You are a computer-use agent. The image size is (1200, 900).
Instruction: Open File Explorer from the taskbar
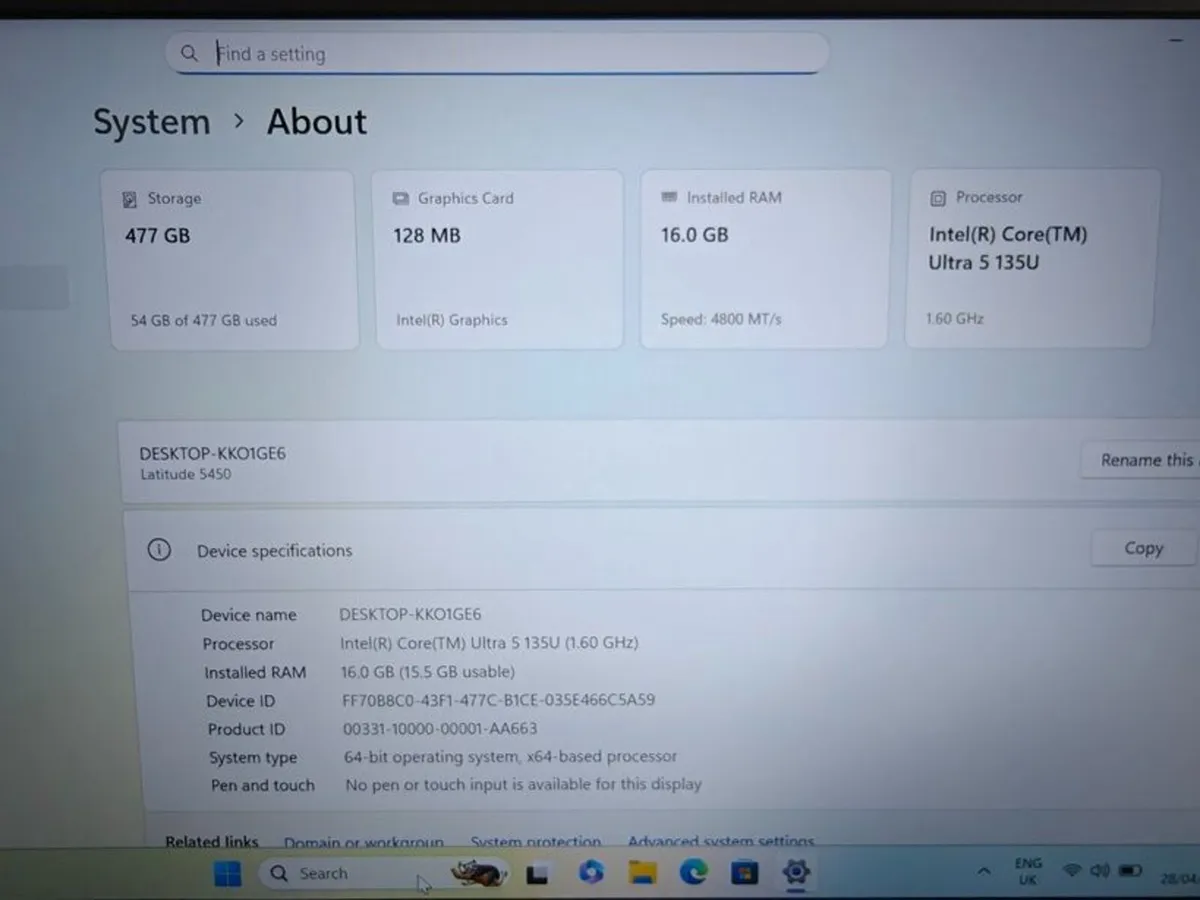tap(643, 873)
